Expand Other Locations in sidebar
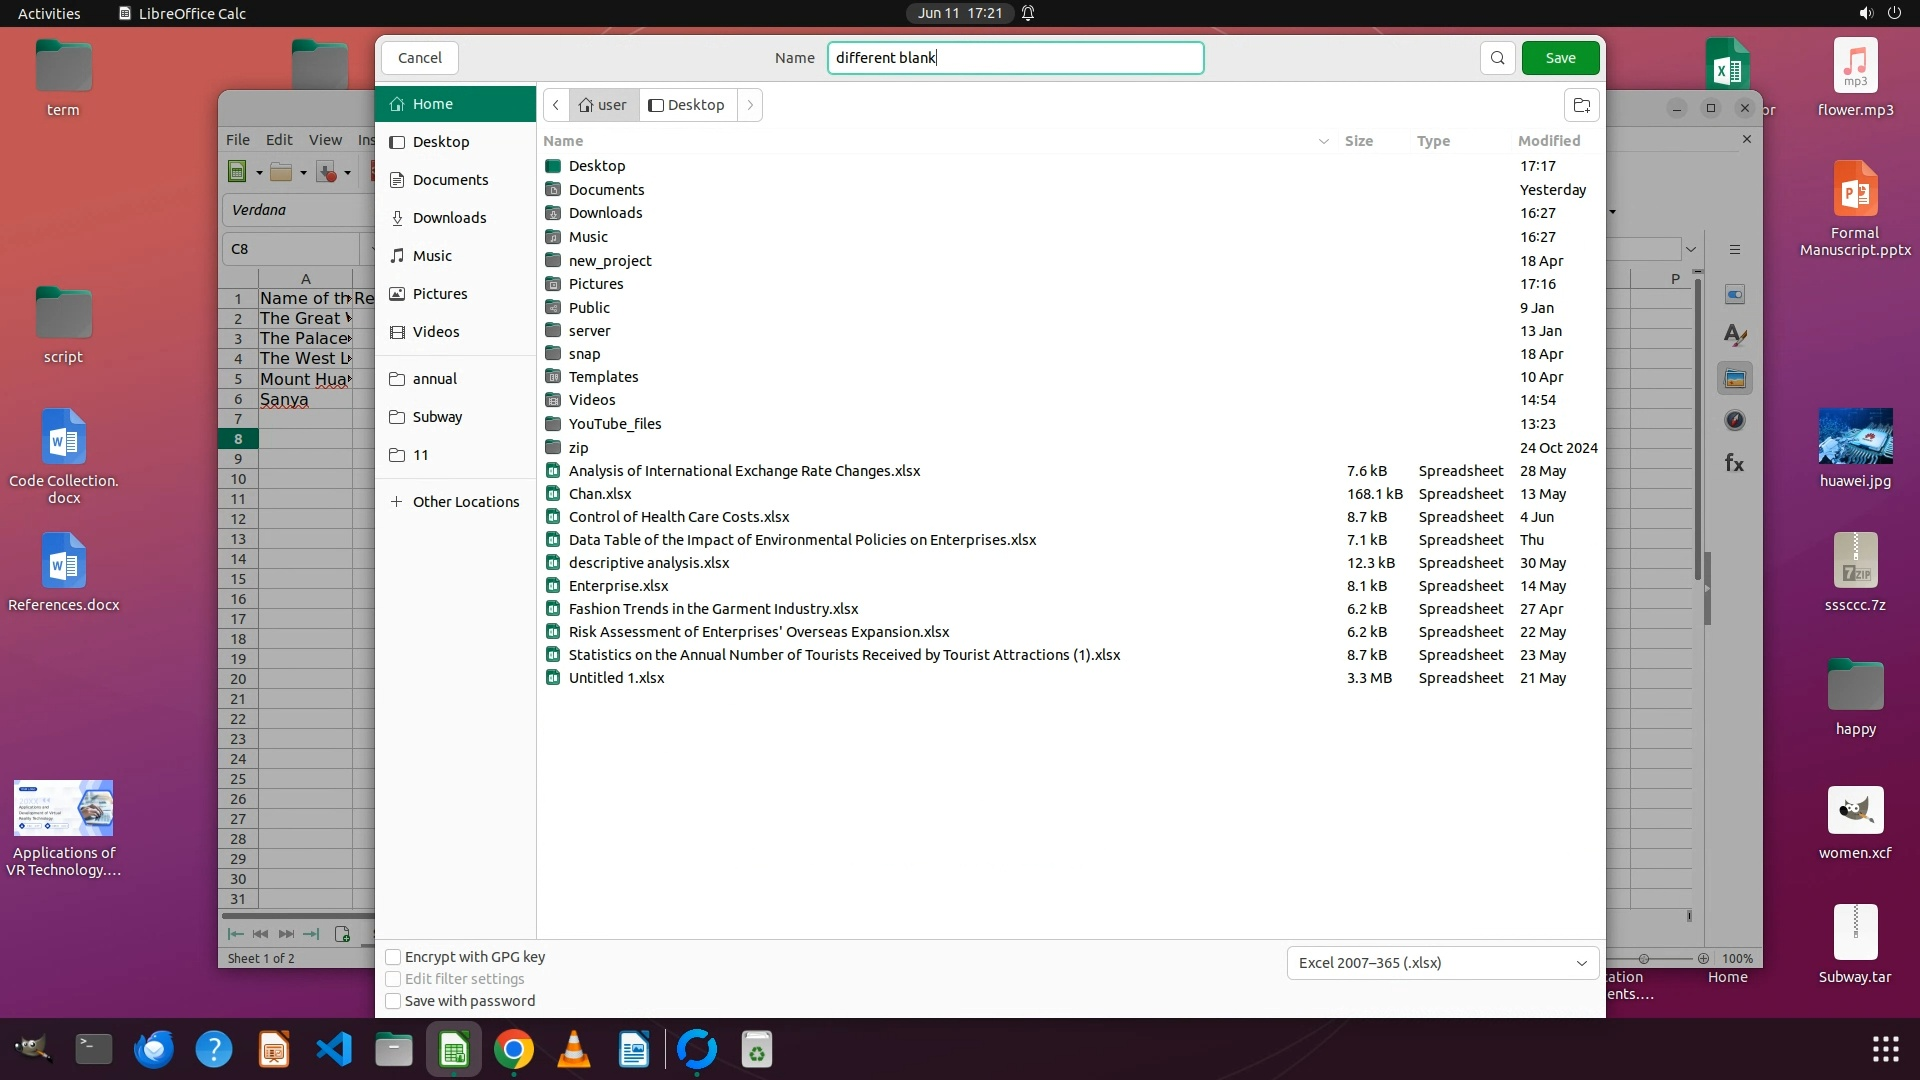Image resolution: width=1920 pixels, height=1080 pixels. [x=455, y=502]
